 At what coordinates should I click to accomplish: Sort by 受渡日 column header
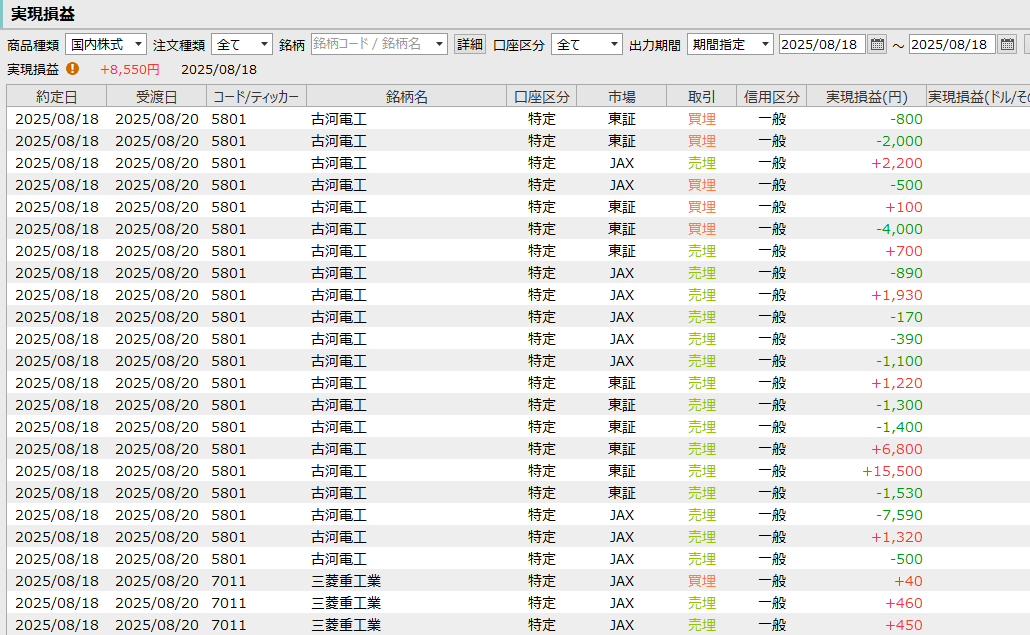(x=156, y=97)
